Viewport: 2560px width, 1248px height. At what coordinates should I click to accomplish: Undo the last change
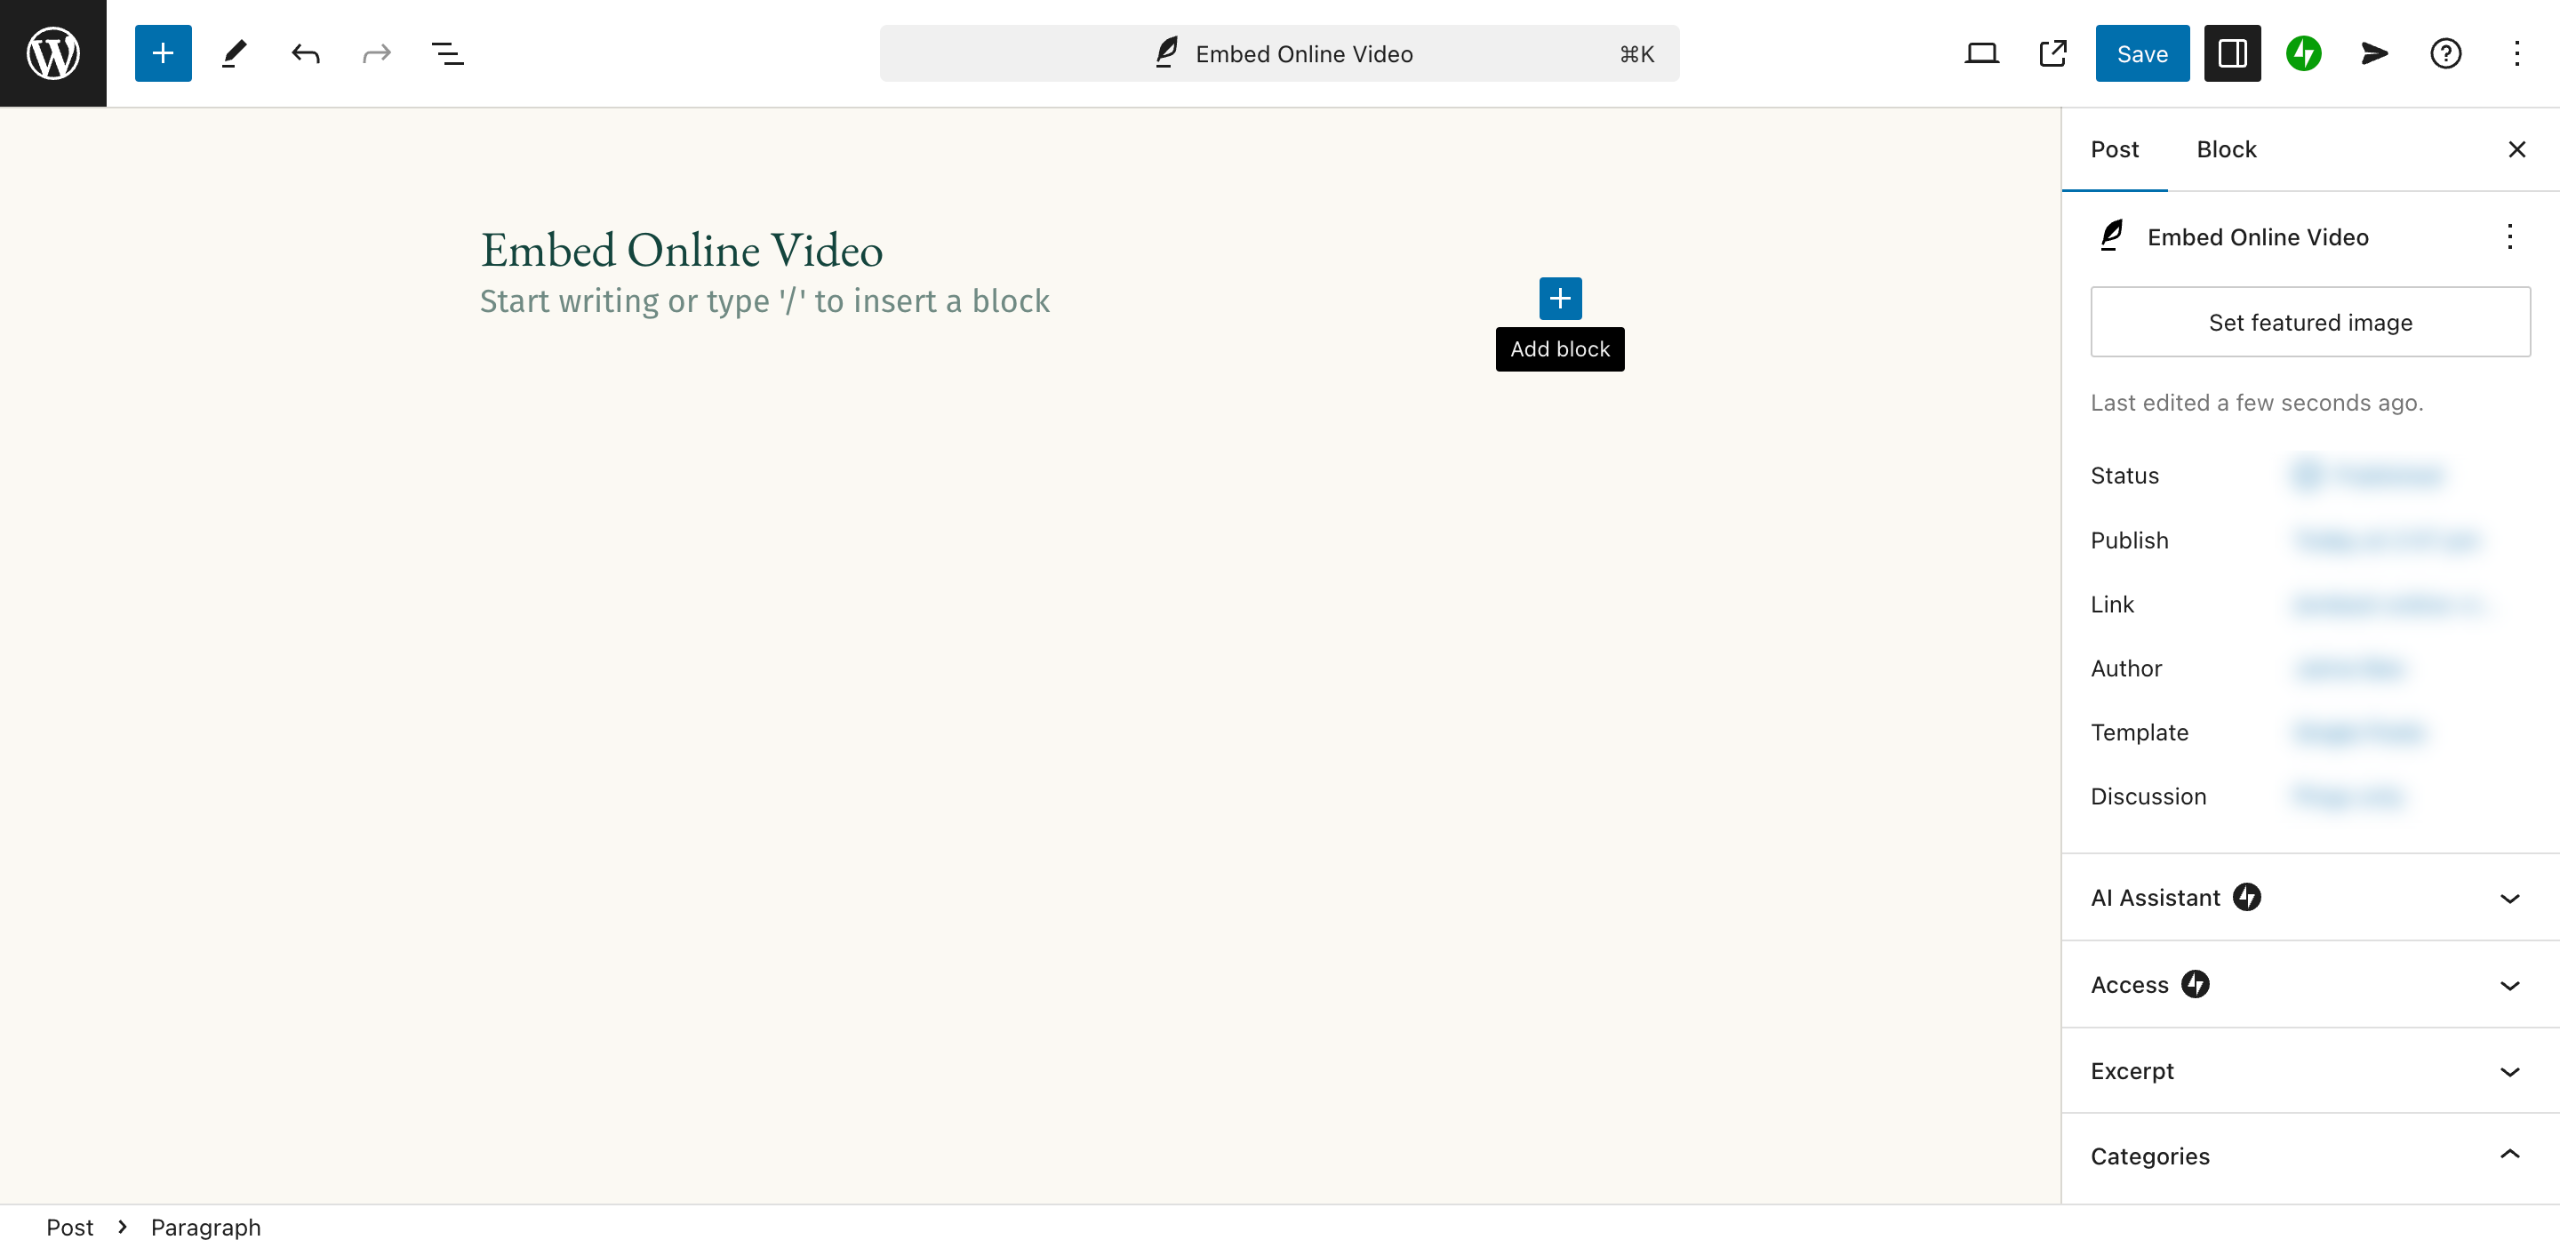[305, 53]
